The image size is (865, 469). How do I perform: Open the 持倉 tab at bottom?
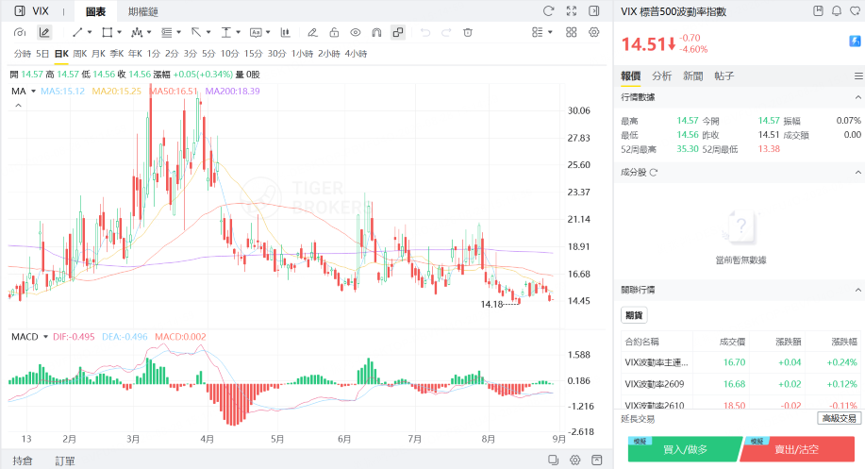click(x=23, y=461)
